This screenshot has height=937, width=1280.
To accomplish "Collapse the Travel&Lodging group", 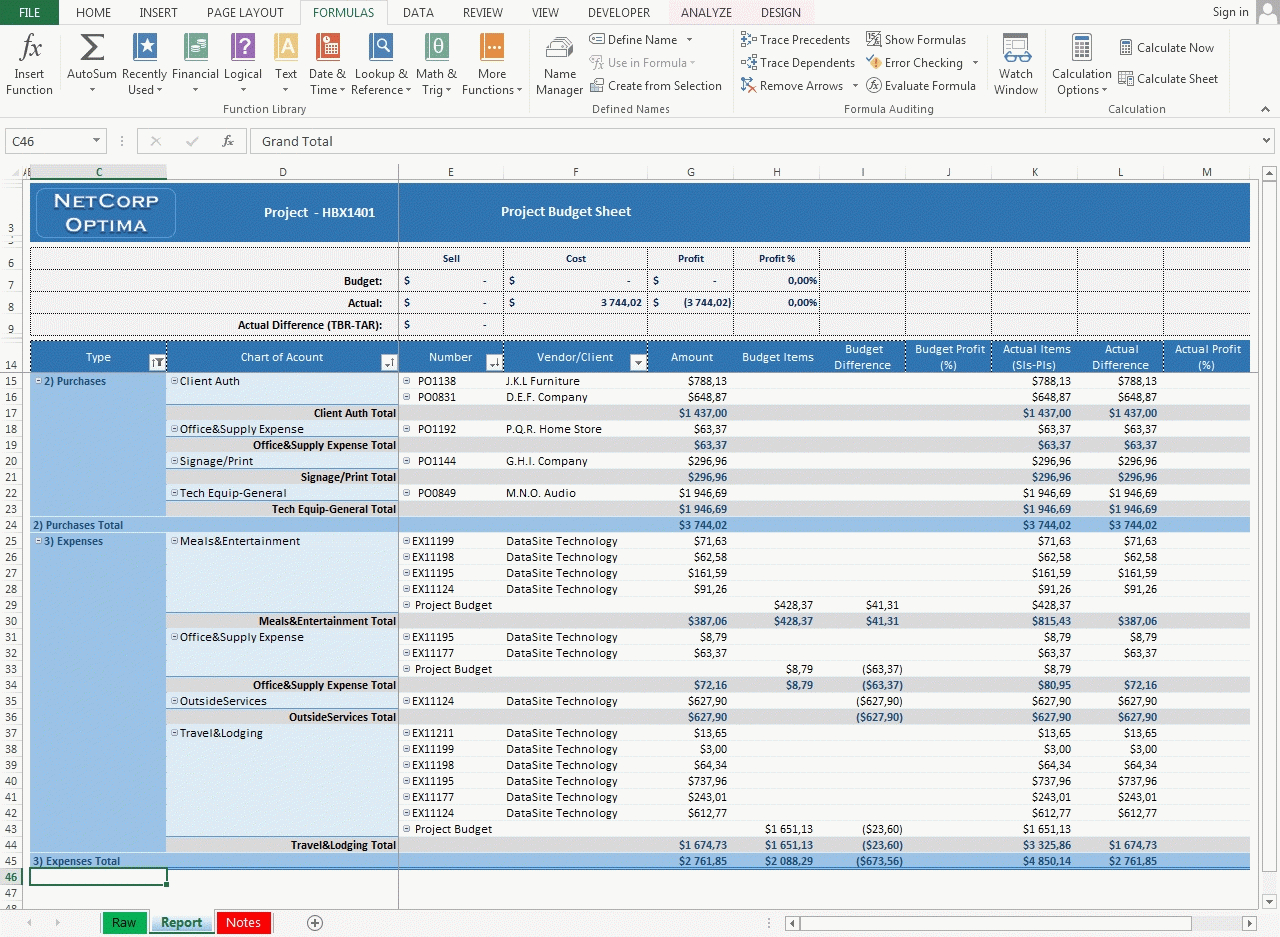I will coord(174,733).
